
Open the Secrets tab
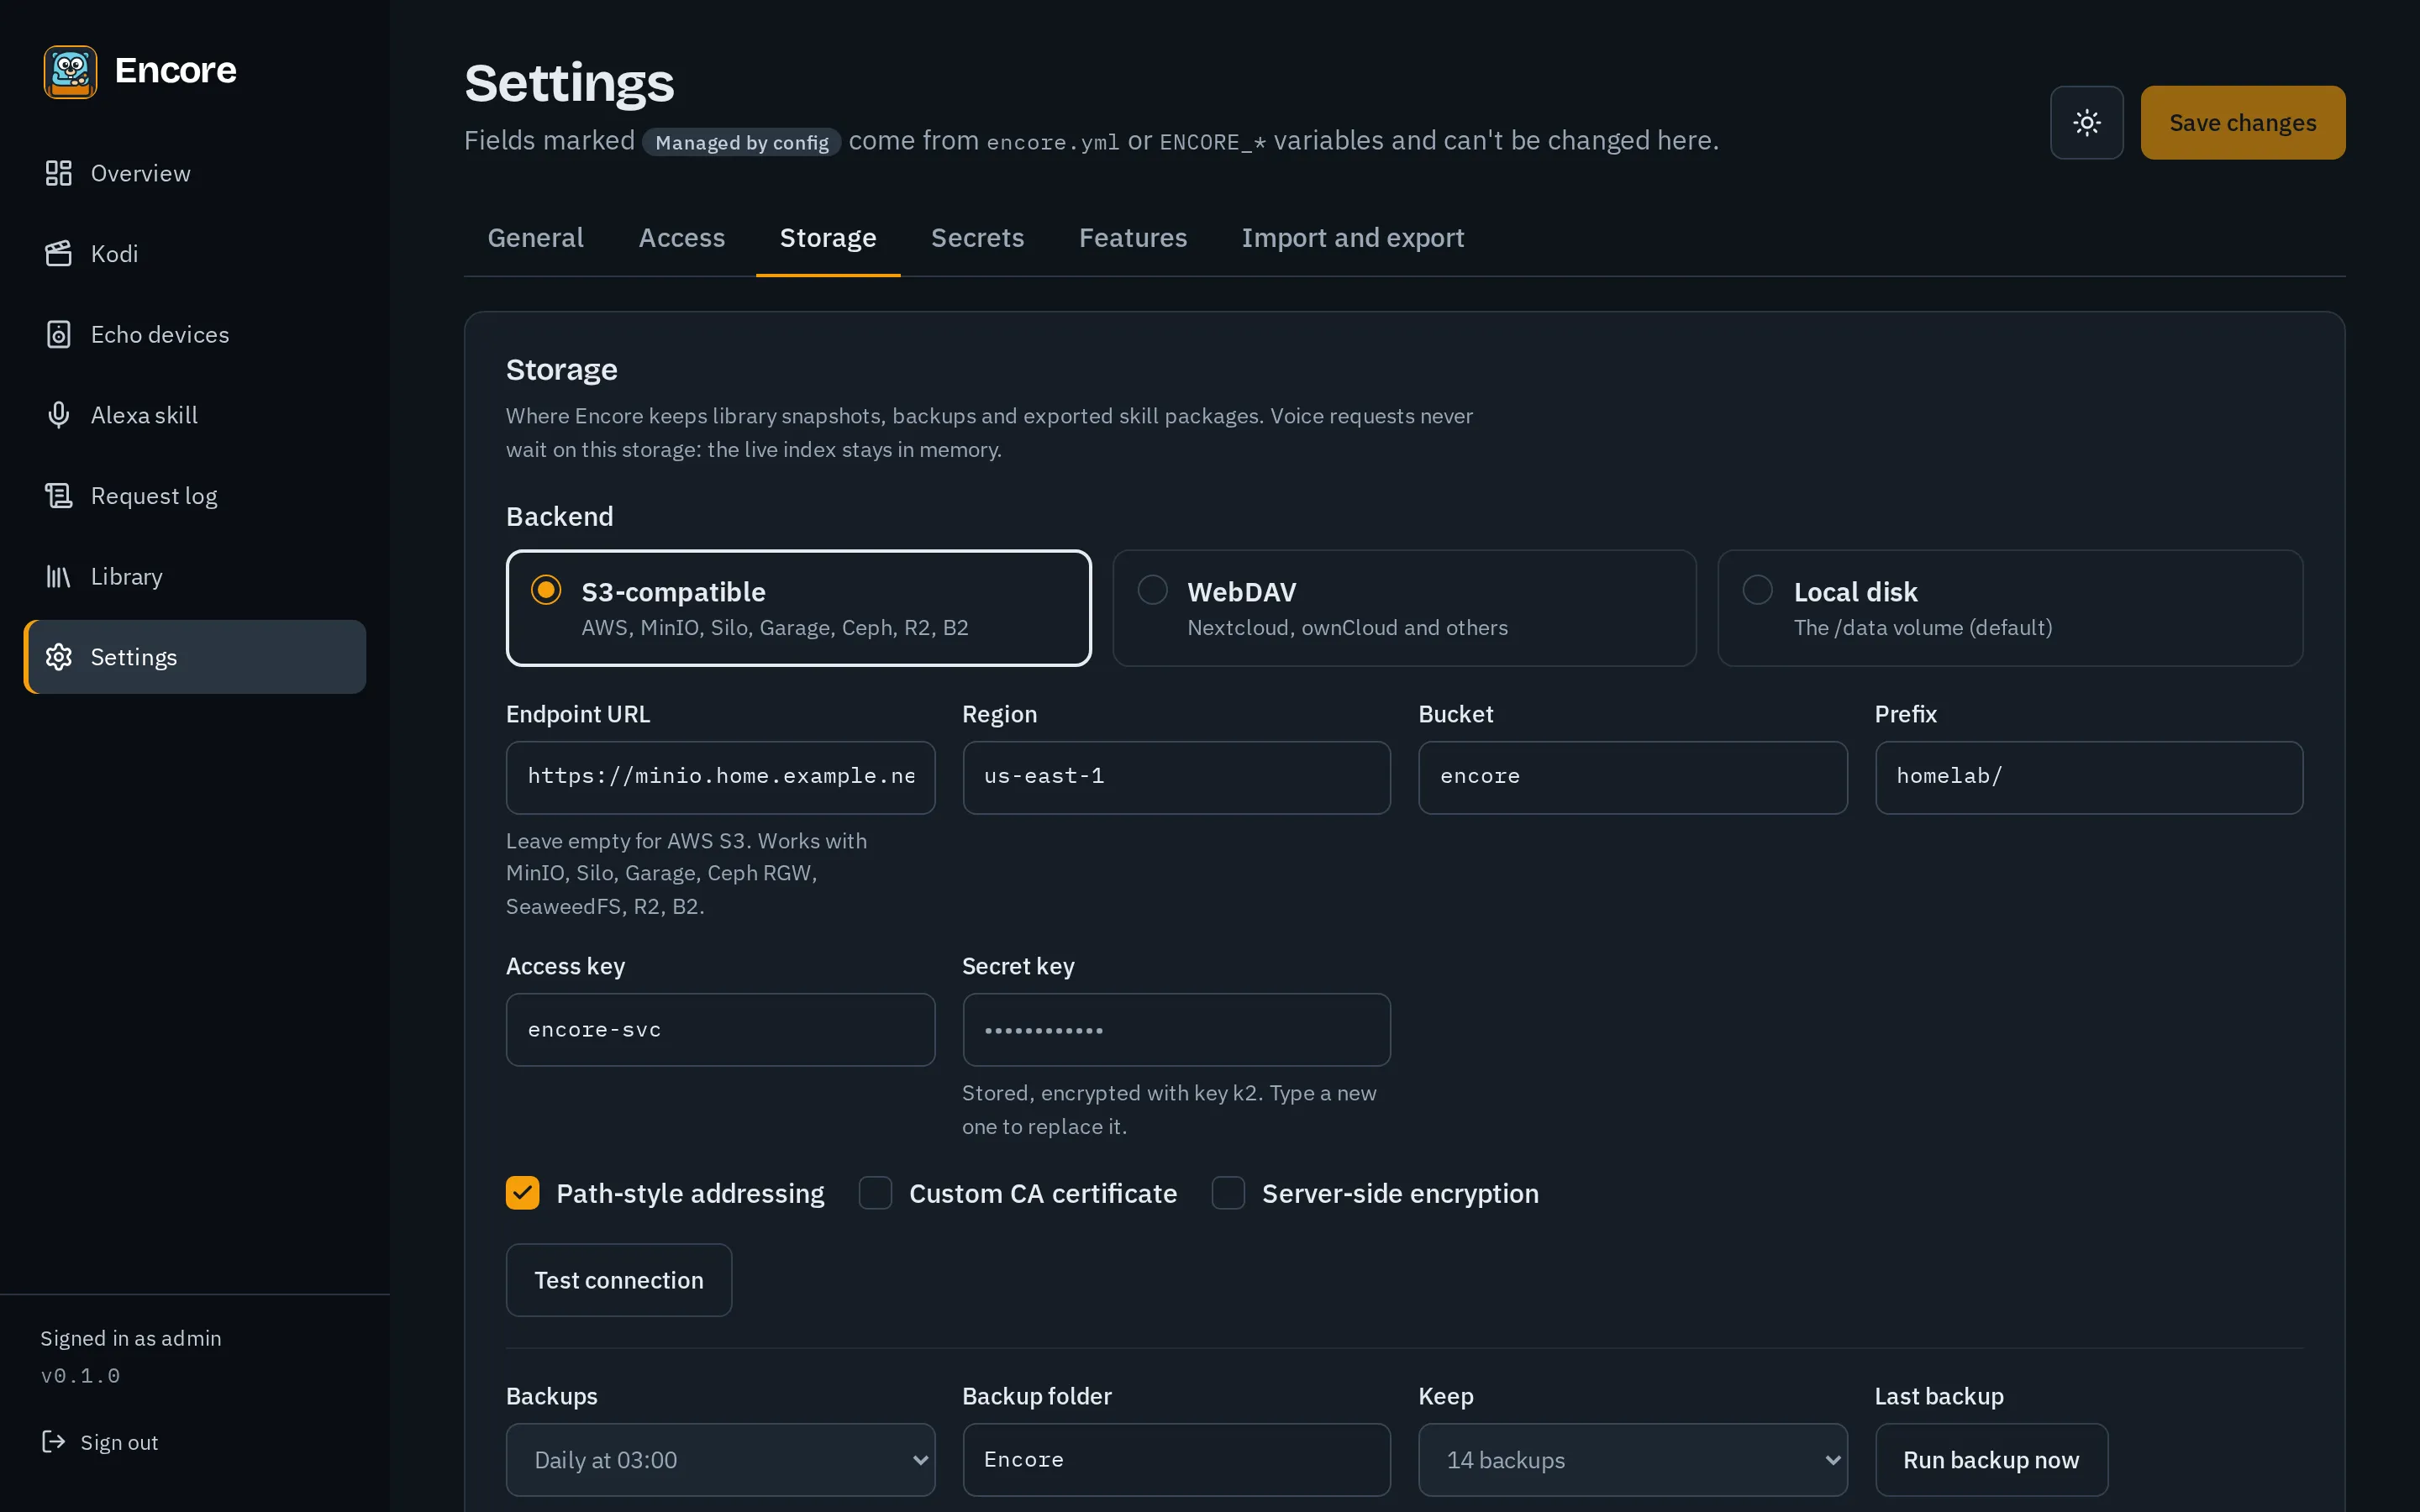[977, 238]
